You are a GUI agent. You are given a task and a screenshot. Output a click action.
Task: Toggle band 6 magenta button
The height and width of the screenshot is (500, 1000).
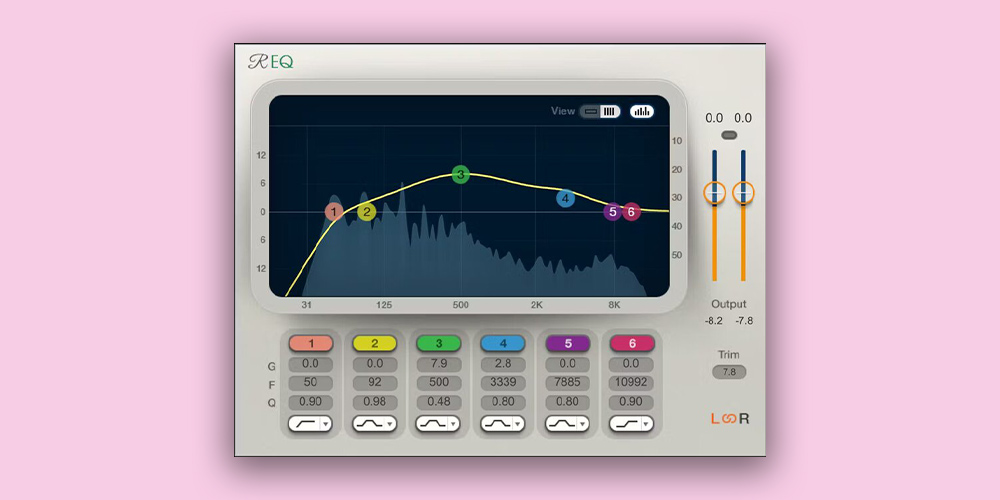(x=632, y=344)
